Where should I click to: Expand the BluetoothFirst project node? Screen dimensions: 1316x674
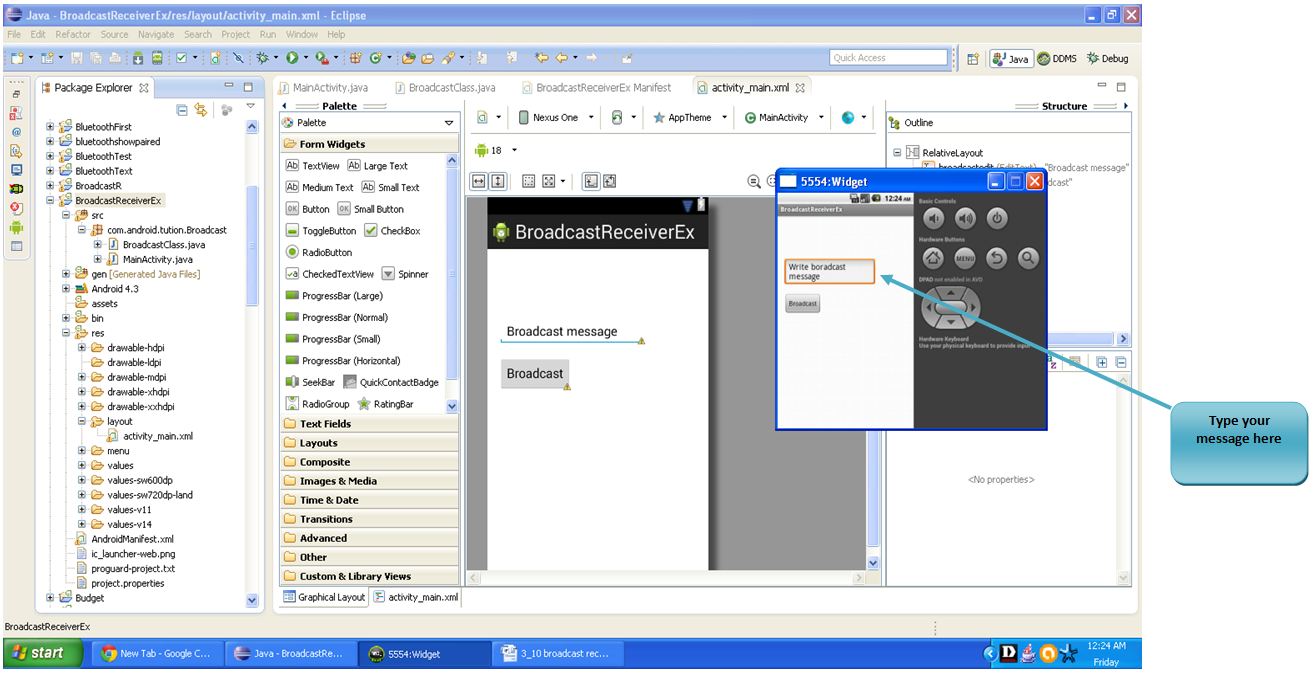point(51,127)
